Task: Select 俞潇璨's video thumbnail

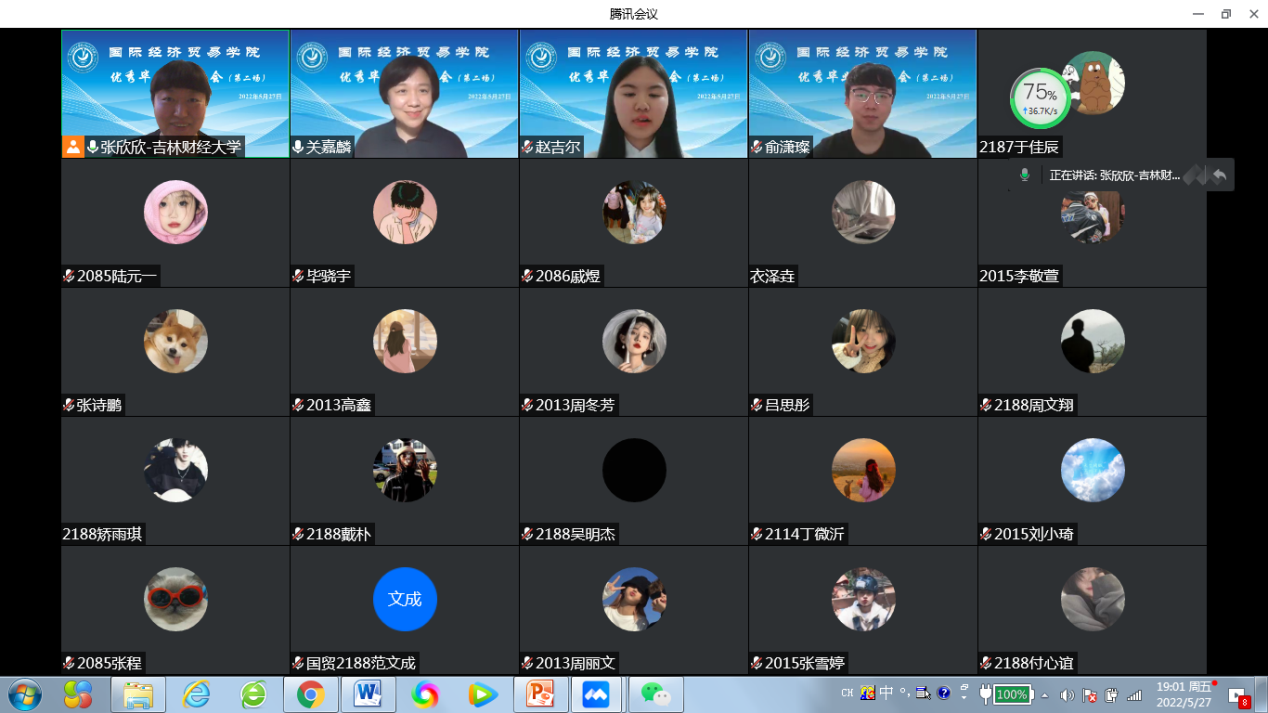Action: [862, 93]
